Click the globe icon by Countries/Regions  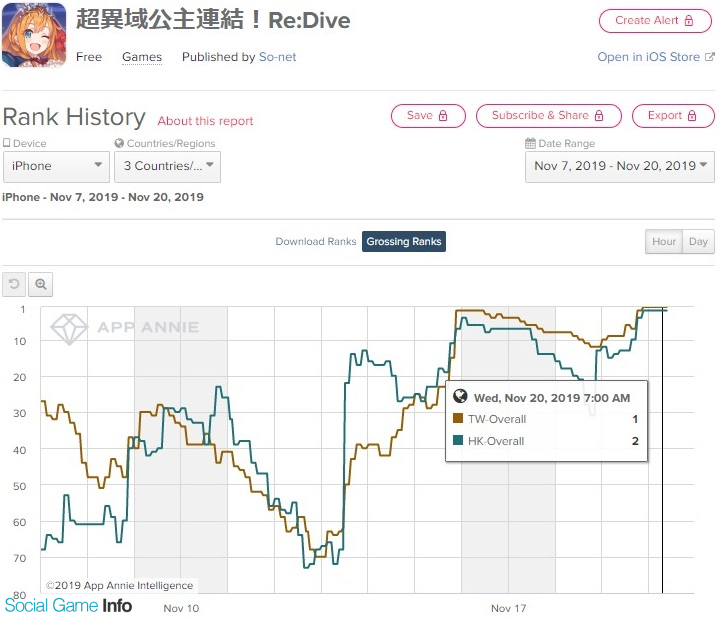[x=119, y=143]
